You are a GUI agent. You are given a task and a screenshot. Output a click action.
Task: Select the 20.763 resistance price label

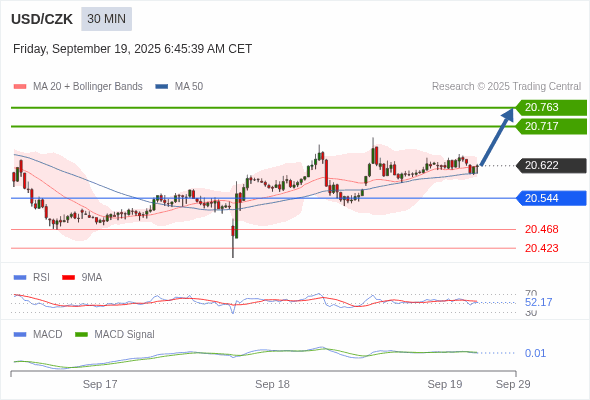(x=551, y=108)
